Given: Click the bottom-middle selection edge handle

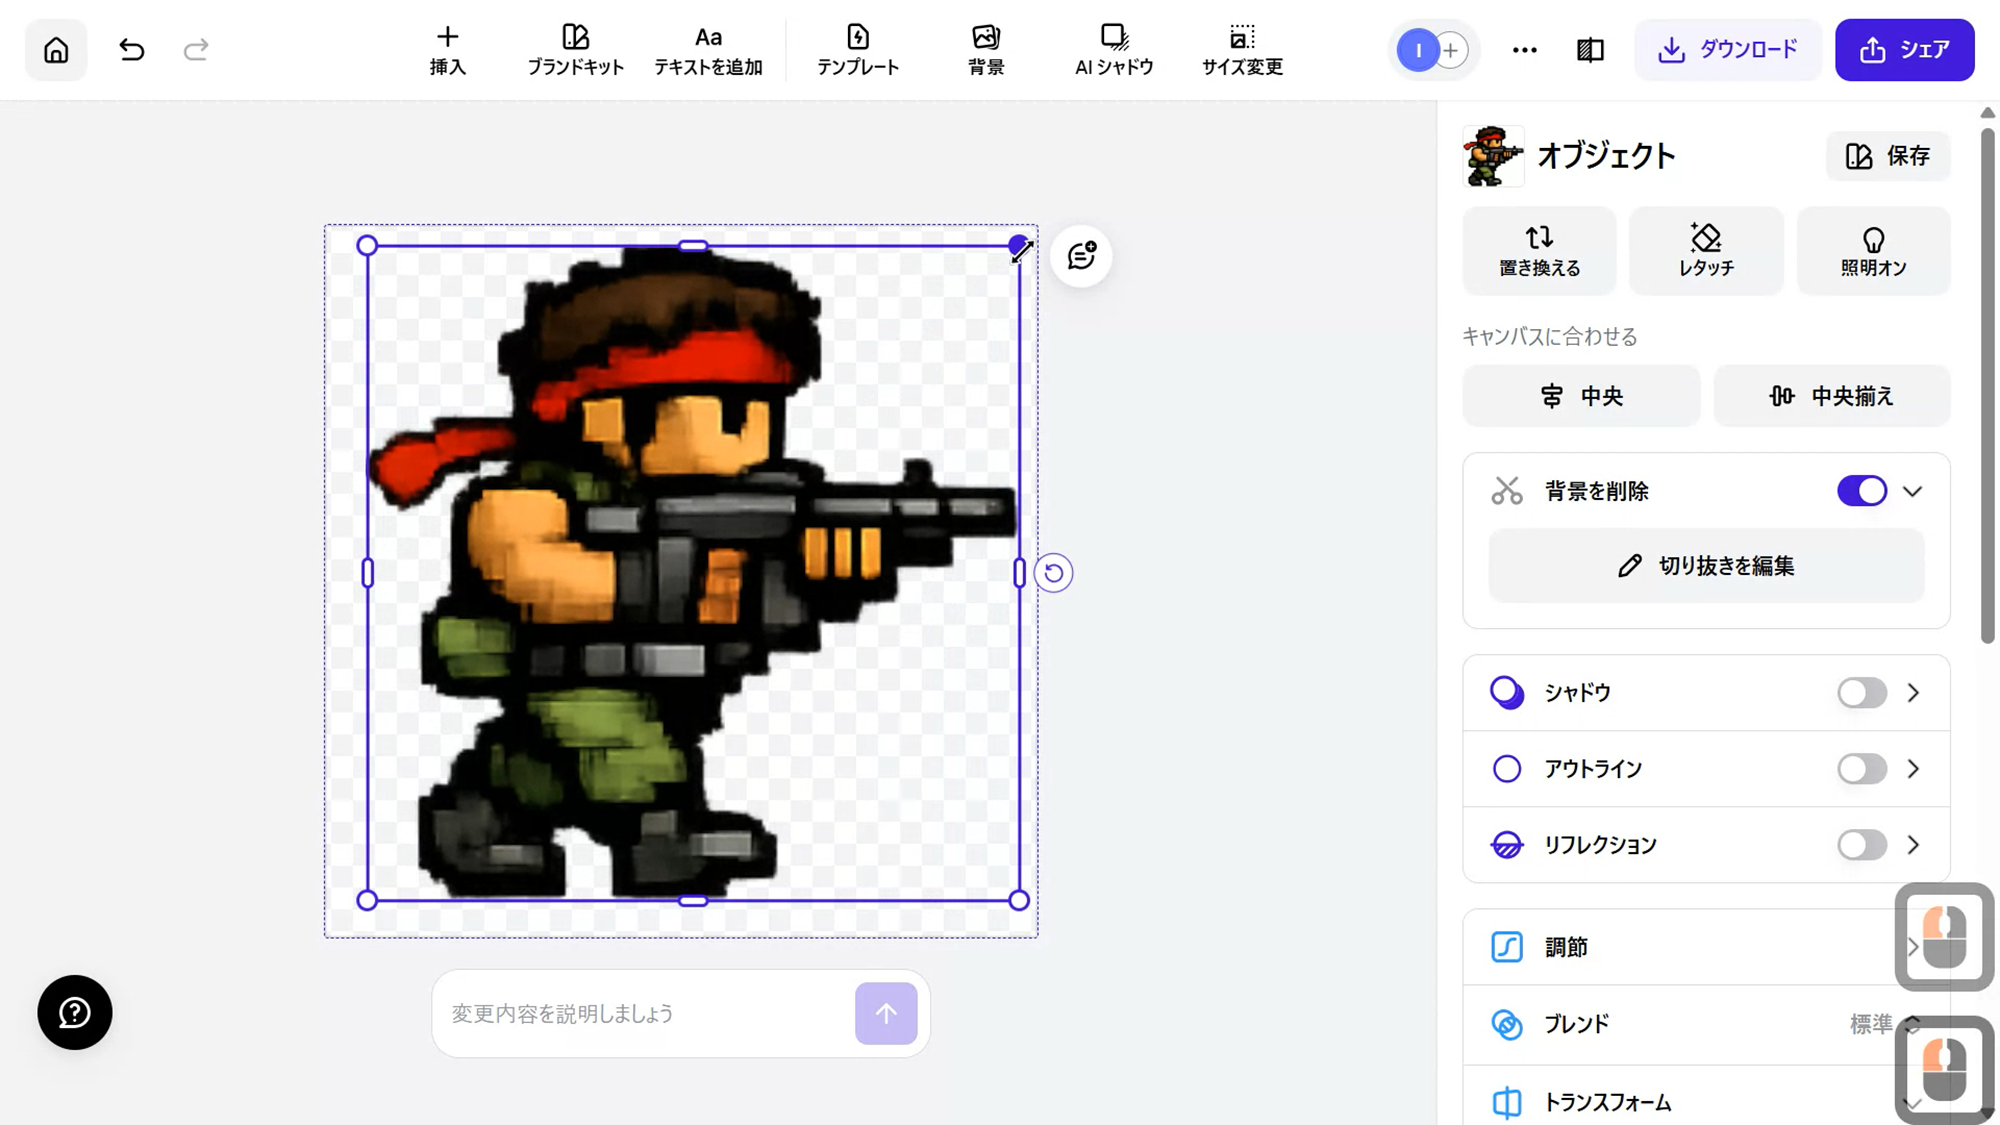Looking at the screenshot, I should [693, 900].
